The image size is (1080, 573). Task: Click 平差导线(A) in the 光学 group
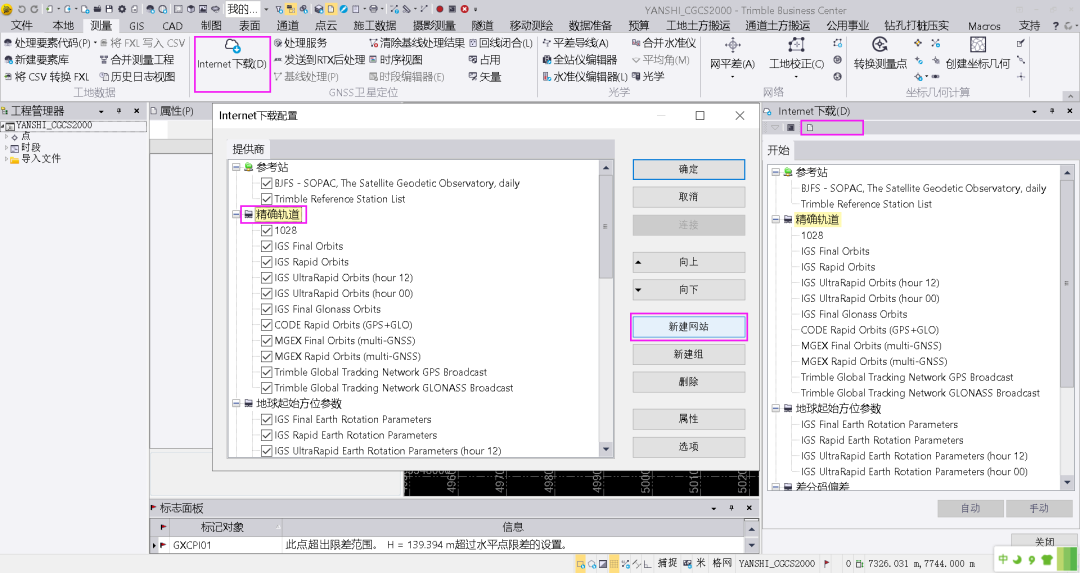(576, 43)
